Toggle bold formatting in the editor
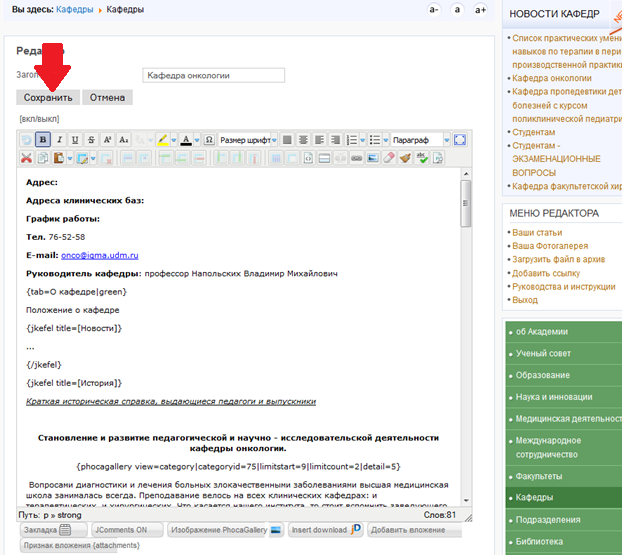The height and width of the screenshot is (555, 622). pyautogui.click(x=43, y=140)
